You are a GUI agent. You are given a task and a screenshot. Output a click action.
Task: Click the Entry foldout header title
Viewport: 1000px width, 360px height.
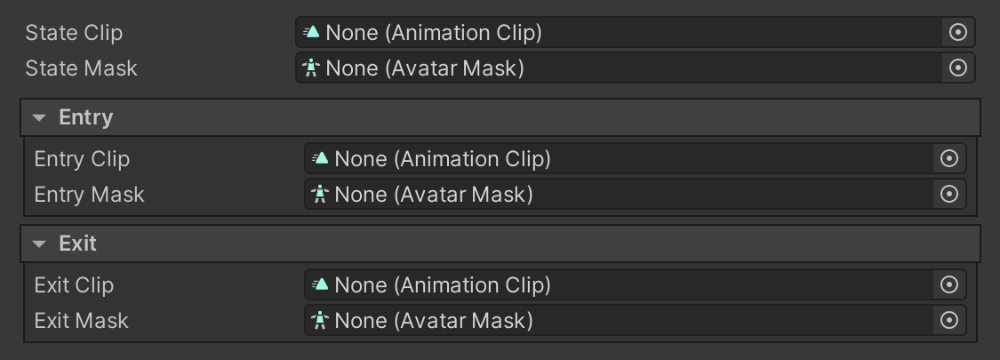pos(86,117)
